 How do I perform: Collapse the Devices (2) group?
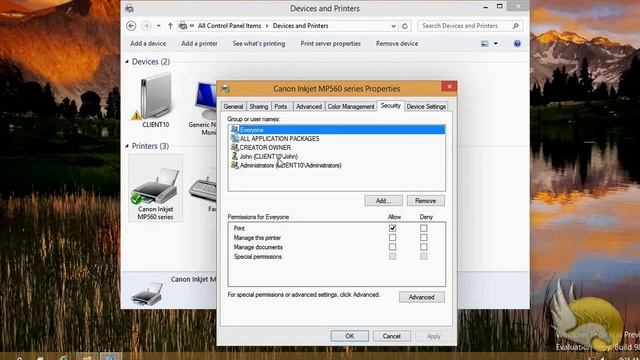pos(127,62)
